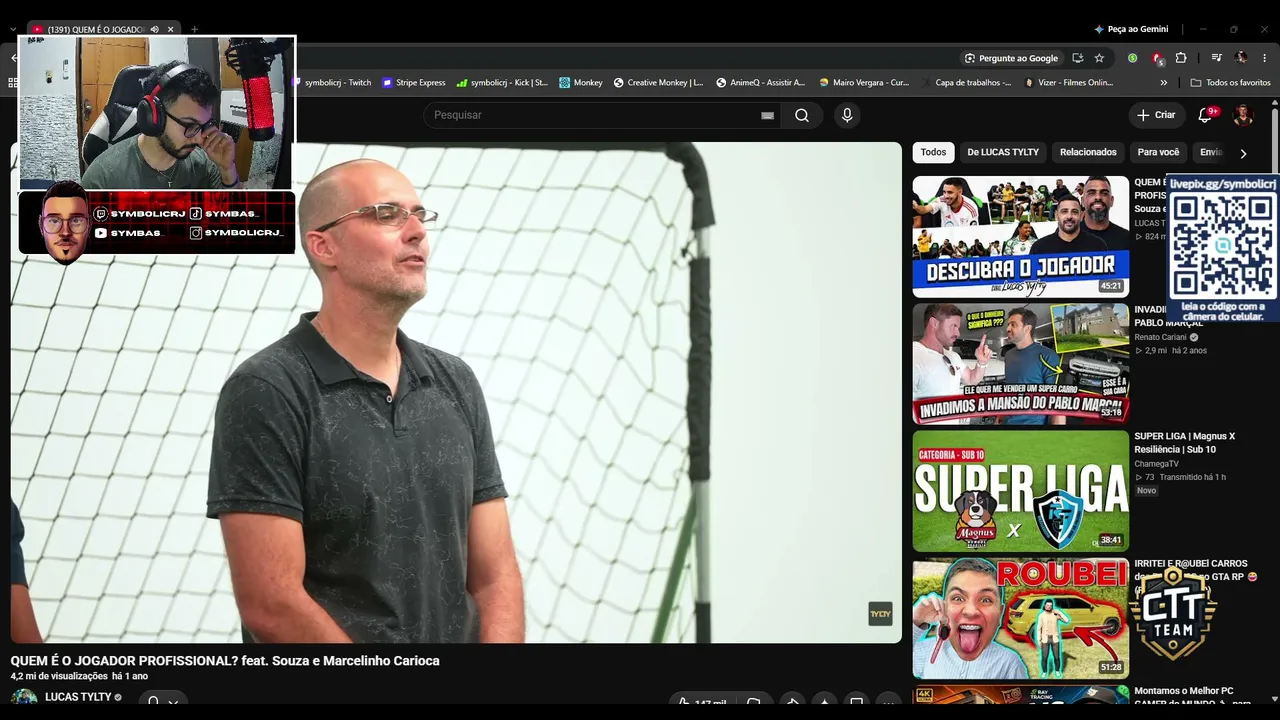This screenshot has width=1280, height=720.
Task: Start voice search with the microphone
Action: tap(847, 115)
